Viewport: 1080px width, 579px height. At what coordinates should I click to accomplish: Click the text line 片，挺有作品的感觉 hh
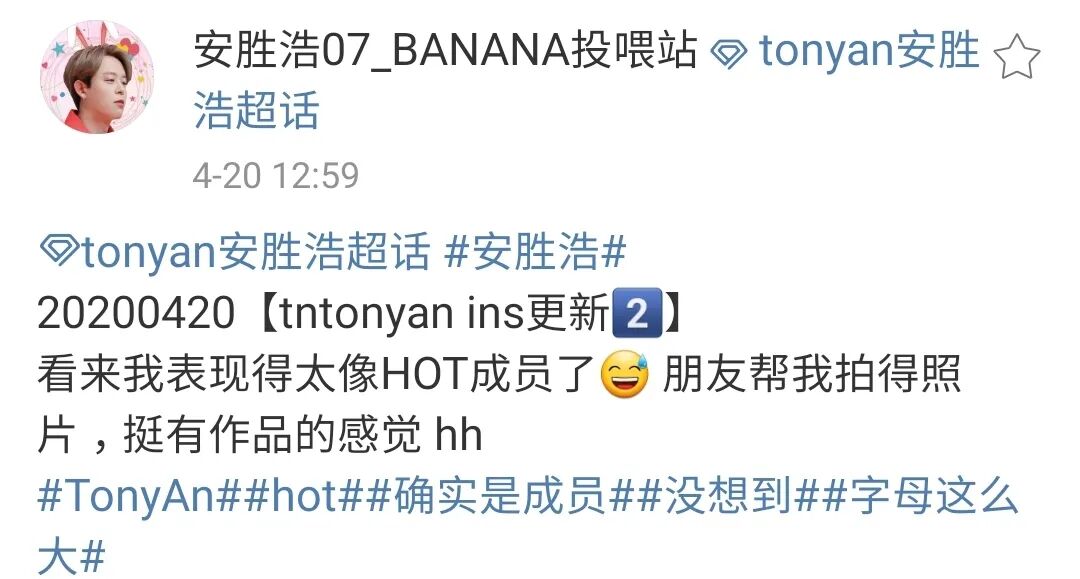(260, 436)
